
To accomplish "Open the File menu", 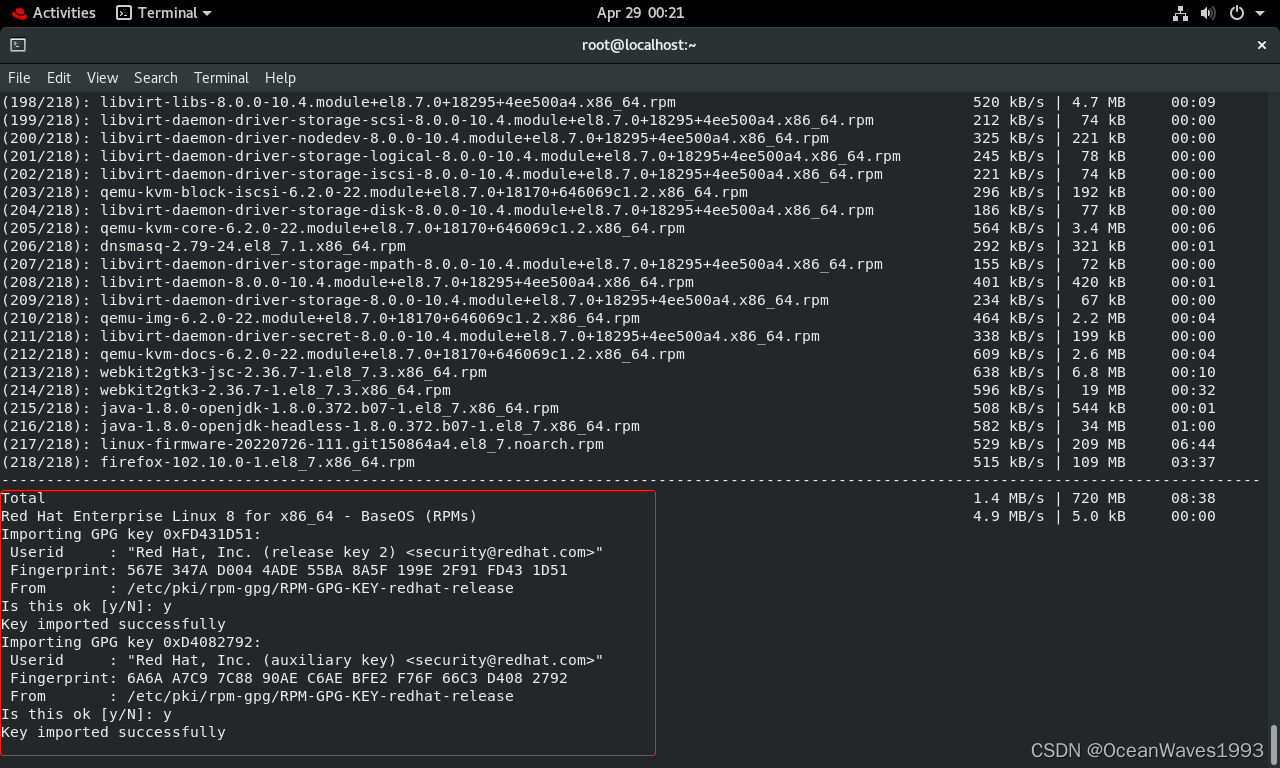I will pyautogui.click(x=19, y=78).
